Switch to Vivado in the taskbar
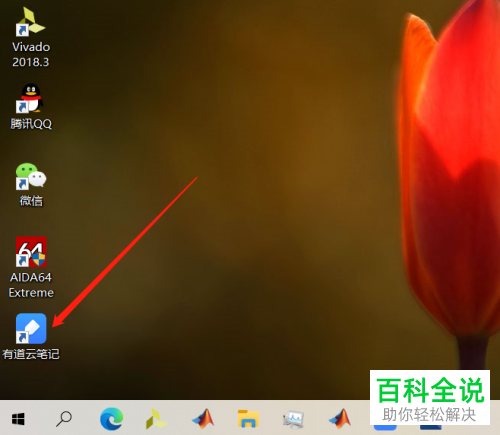The width and height of the screenshot is (500, 435). coord(157,419)
